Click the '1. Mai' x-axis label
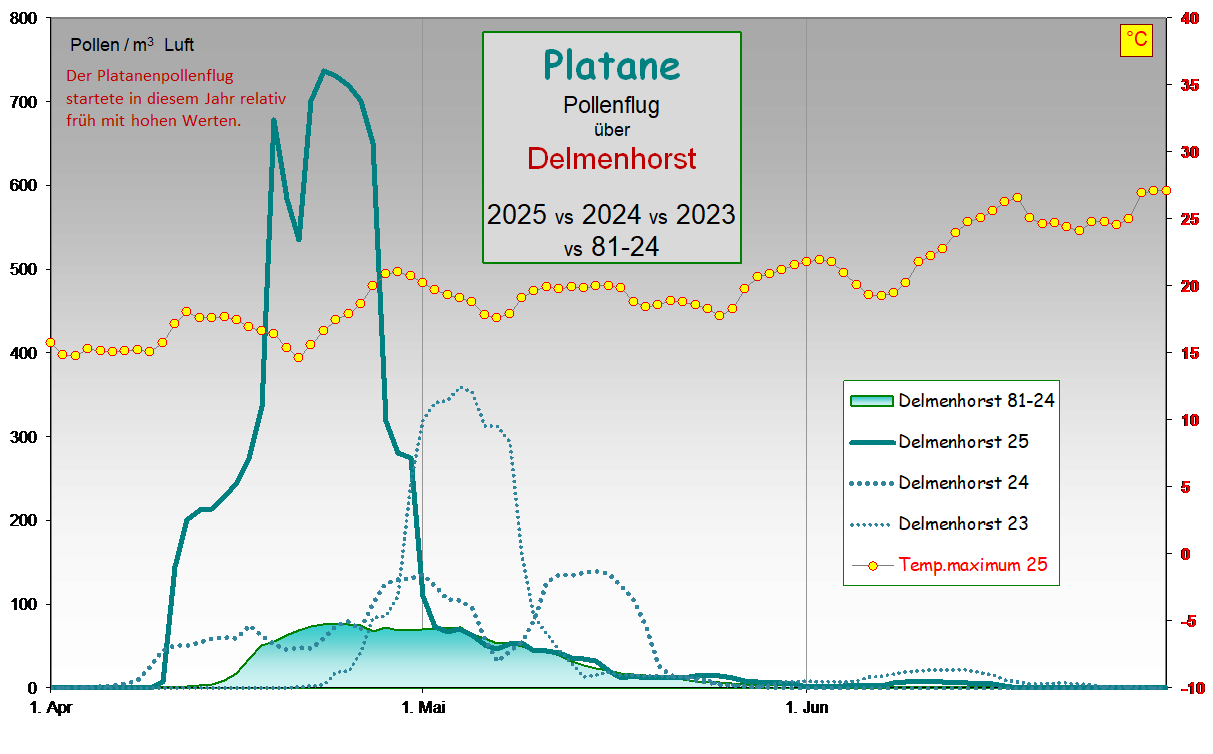Screen dimensions: 1213x754 (x=423, y=709)
